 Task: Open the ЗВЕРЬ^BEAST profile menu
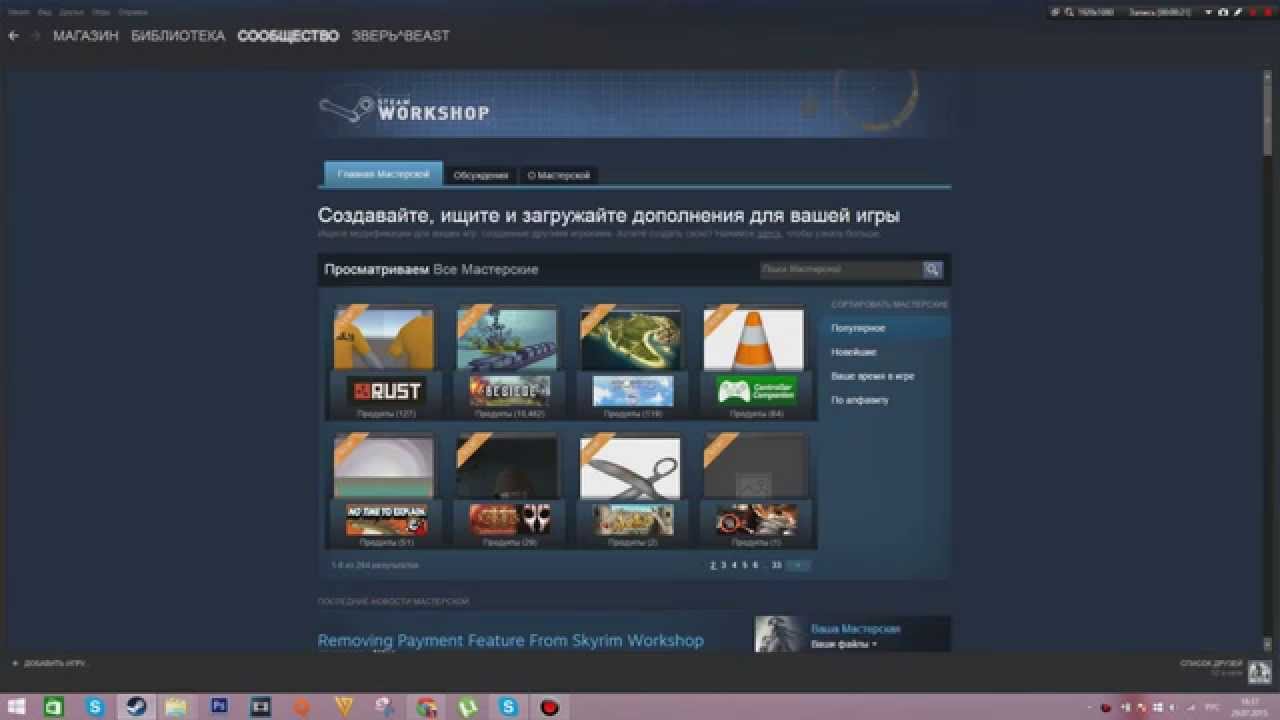pyautogui.click(x=400, y=36)
